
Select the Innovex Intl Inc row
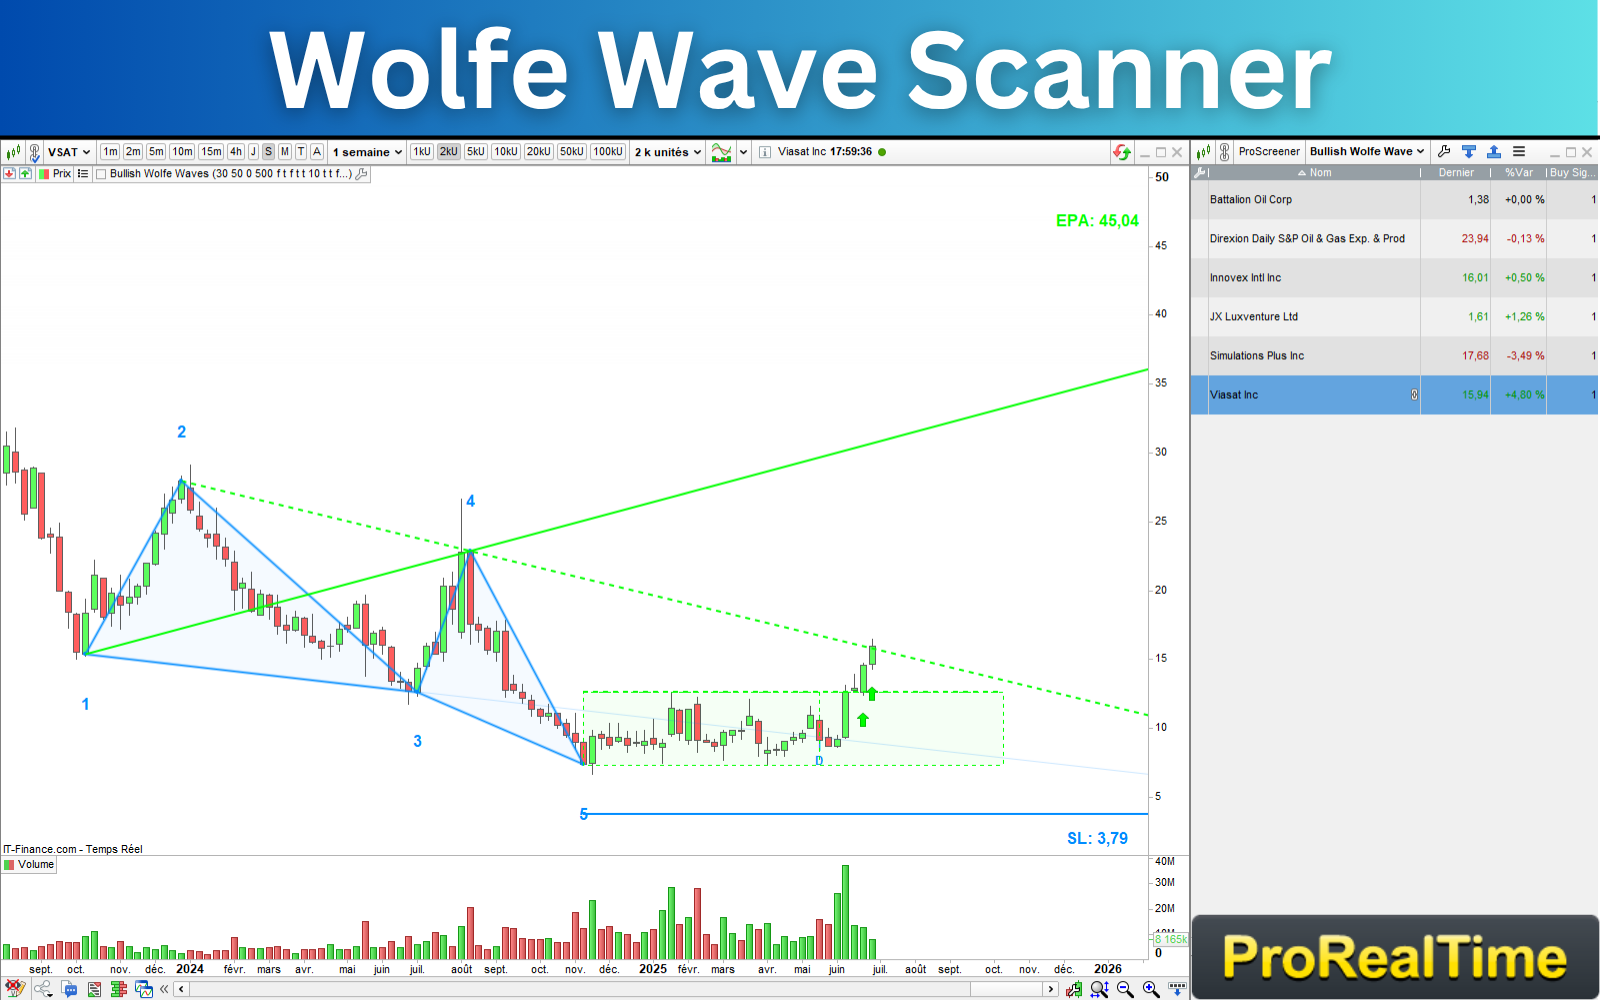click(1394, 278)
